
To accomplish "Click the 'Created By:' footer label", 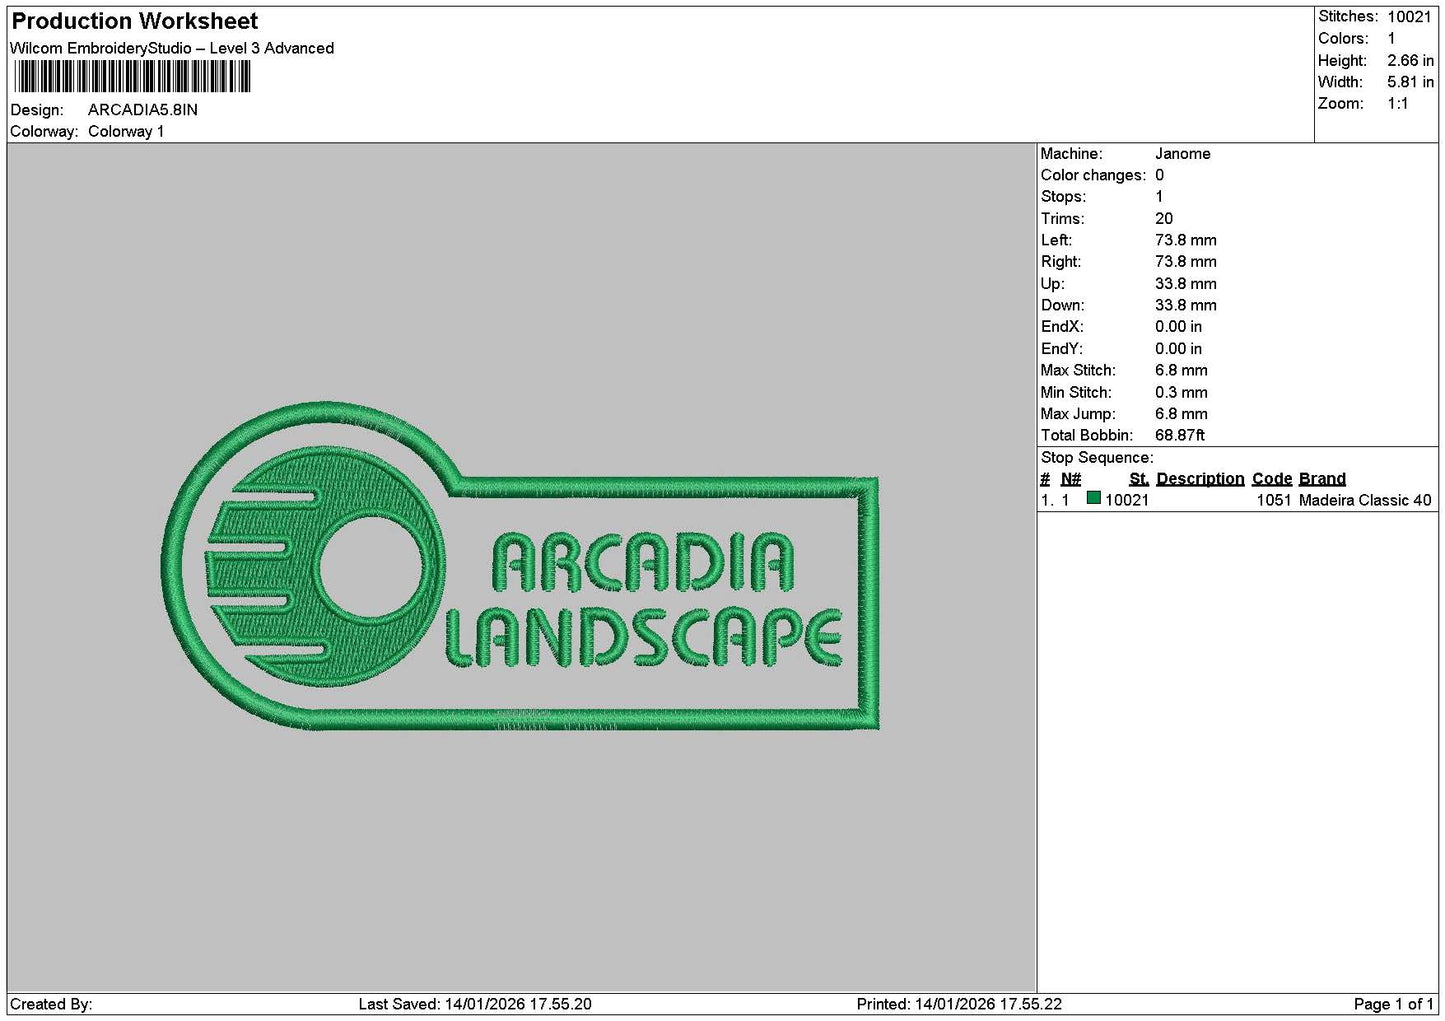I will pos(51,1004).
